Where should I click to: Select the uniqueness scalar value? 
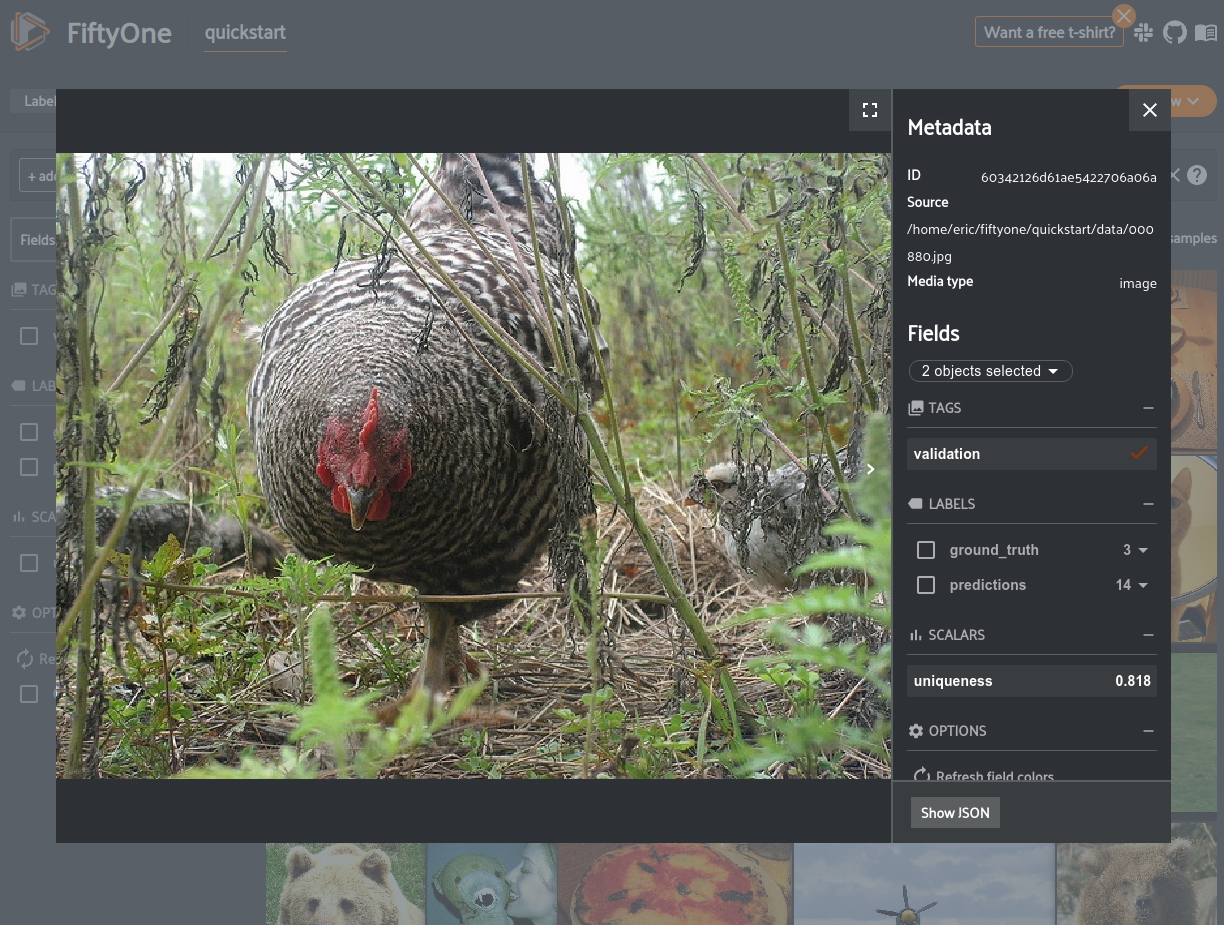tap(1031, 681)
